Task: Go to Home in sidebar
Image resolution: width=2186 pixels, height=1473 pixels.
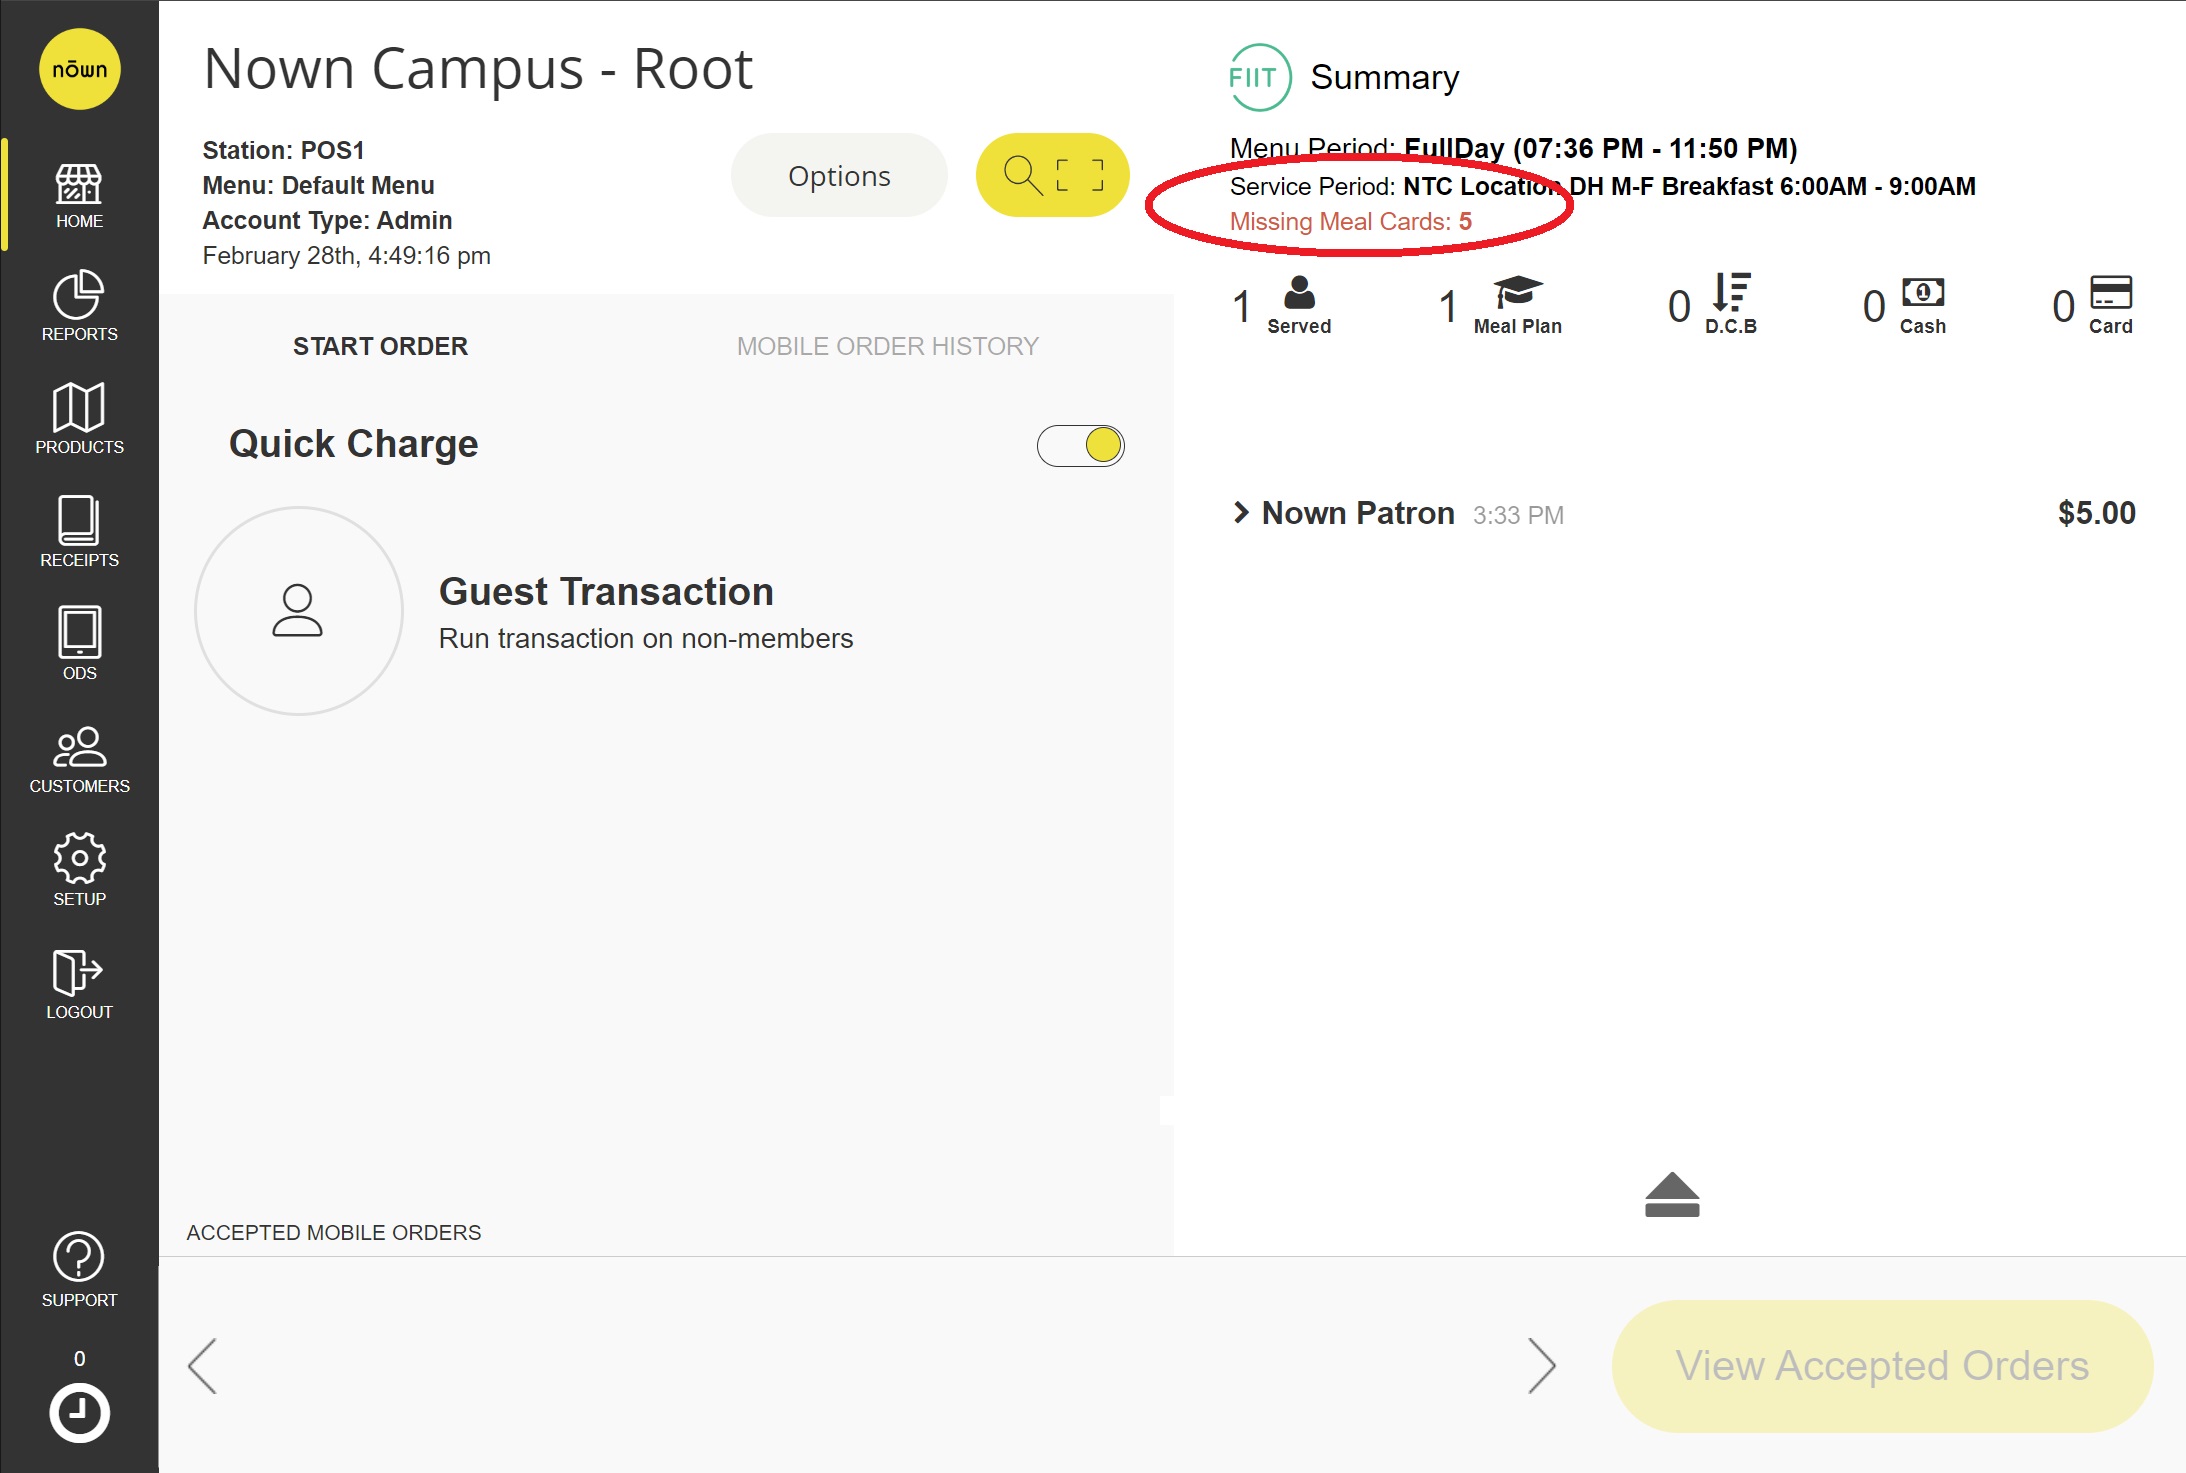Action: pos(79,196)
